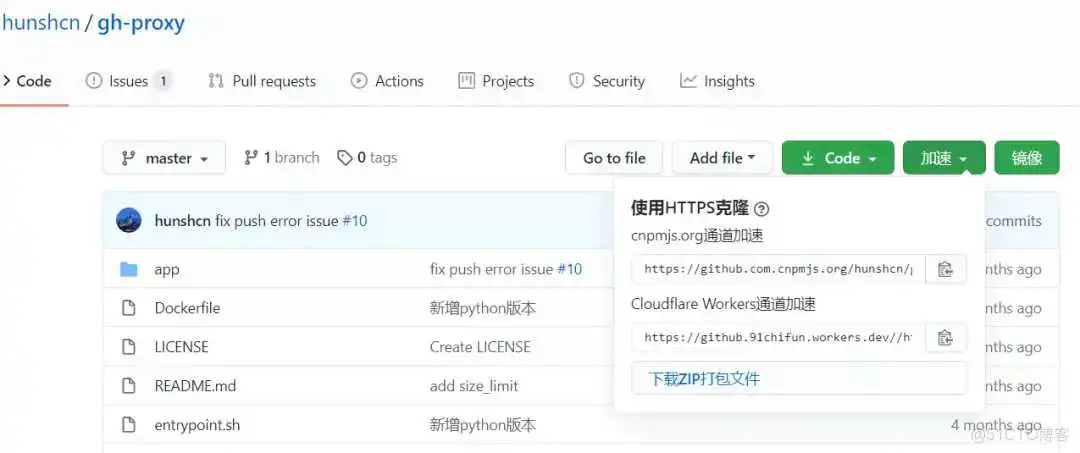Click the download icon in Code button
Viewport: 1080px width, 453px height.
808,158
